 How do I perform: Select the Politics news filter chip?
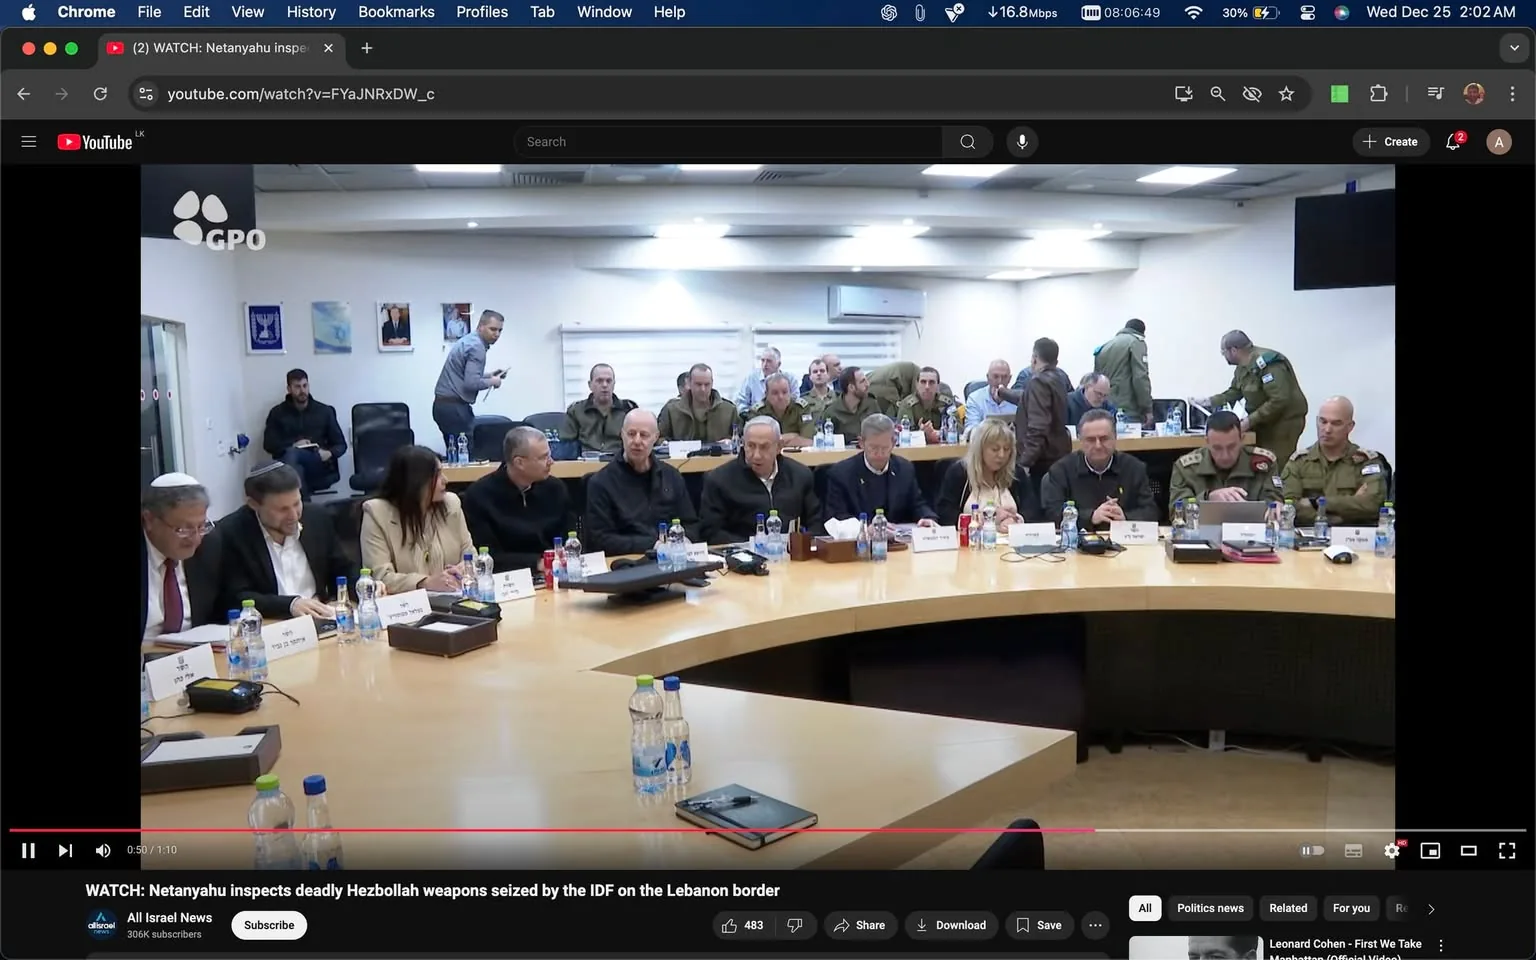tap(1209, 908)
